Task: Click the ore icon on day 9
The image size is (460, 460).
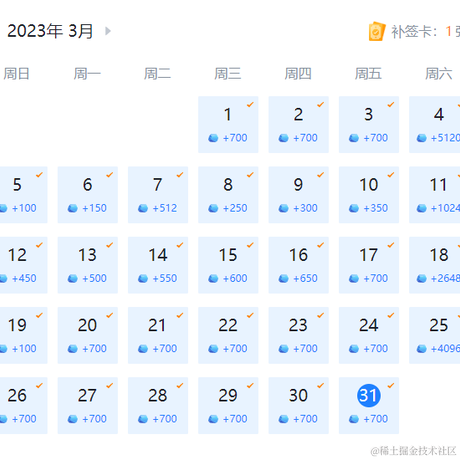Action: pos(284,208)
